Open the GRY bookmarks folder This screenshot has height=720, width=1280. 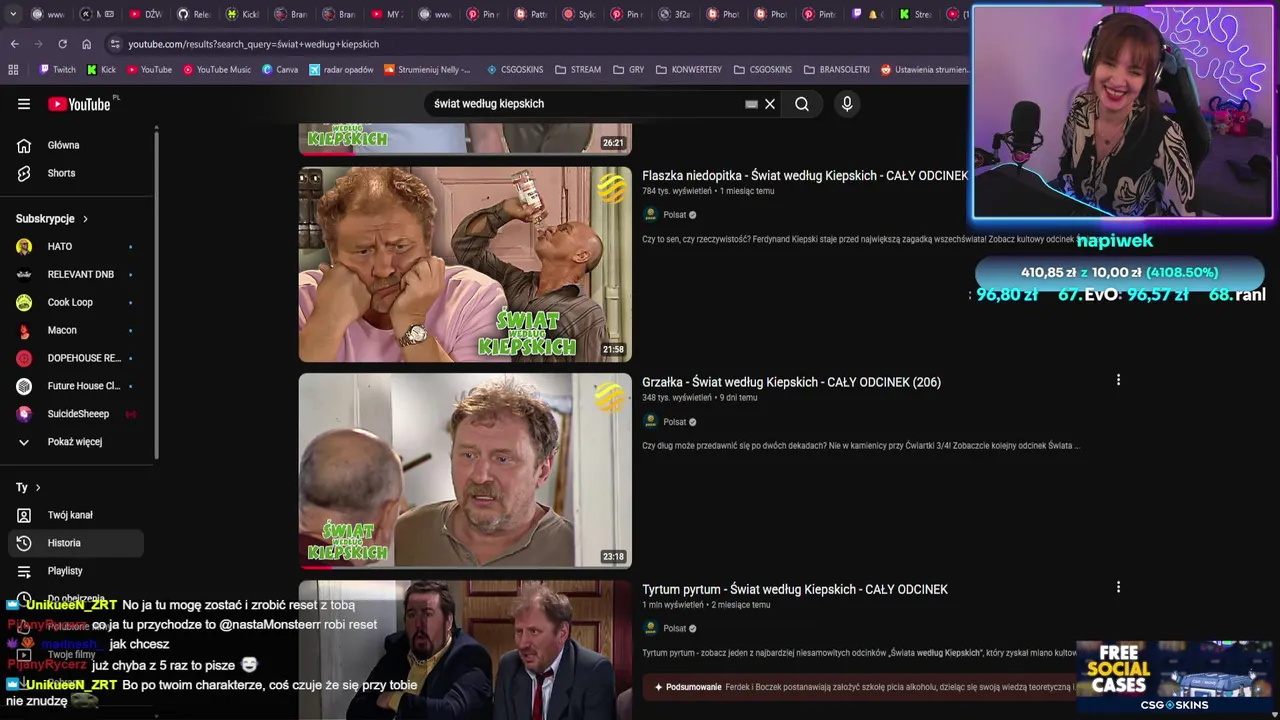[629, 70]
